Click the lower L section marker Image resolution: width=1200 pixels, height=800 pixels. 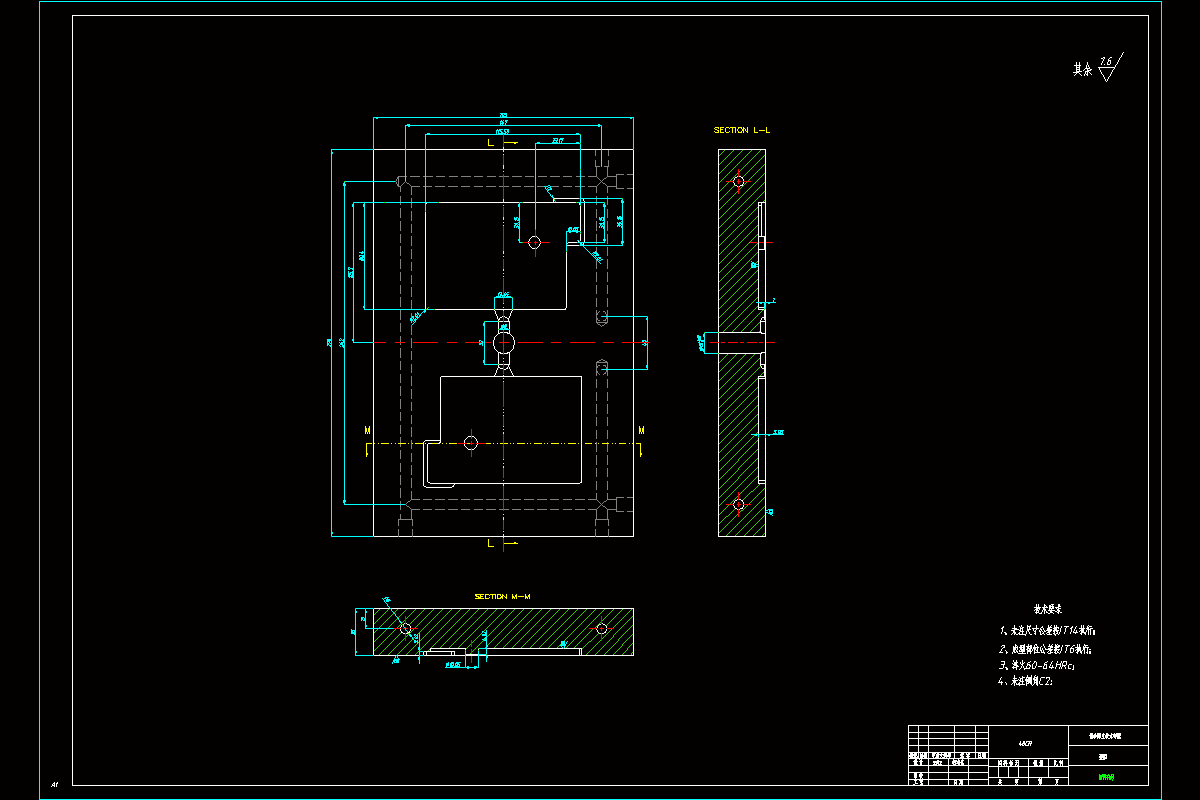(490, 544)
